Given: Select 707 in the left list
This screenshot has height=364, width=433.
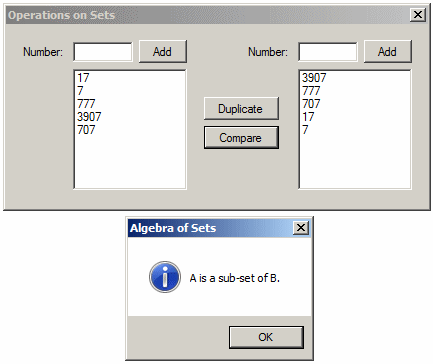Looking at the screenshot, I should coord(86,130).
